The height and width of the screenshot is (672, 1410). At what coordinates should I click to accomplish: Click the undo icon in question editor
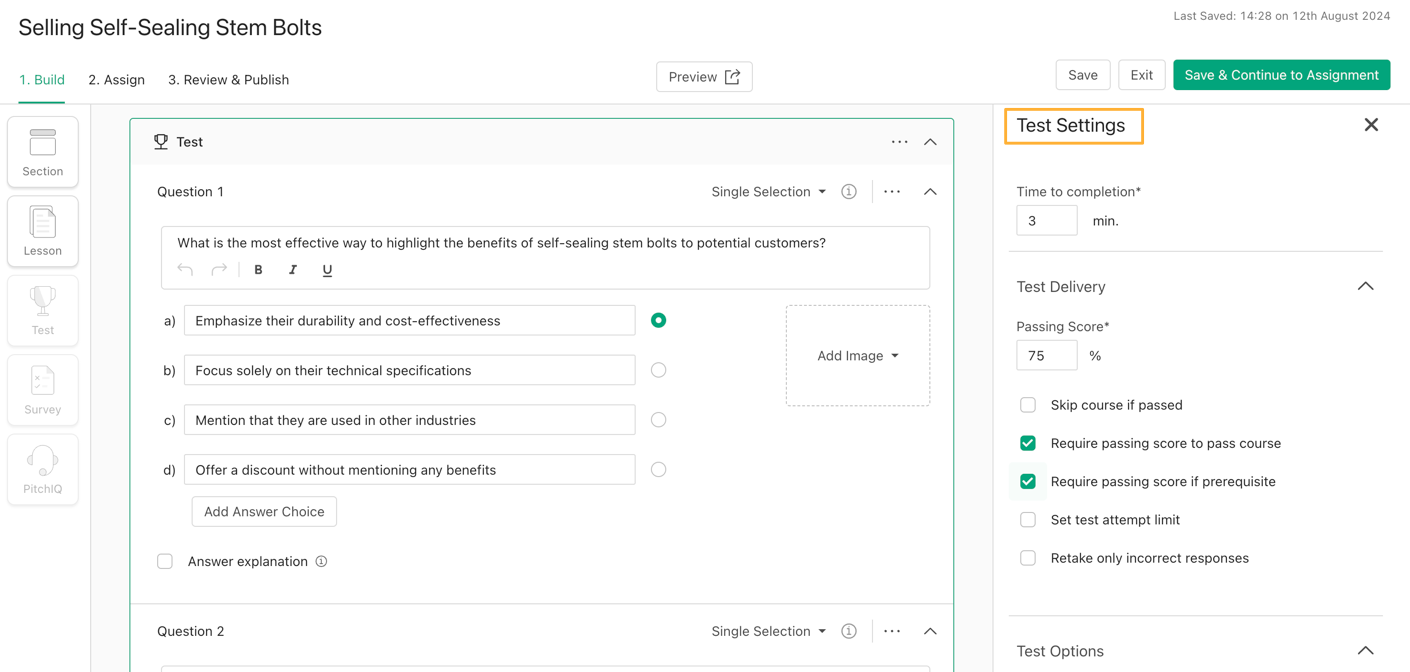[x=185, y=270]
